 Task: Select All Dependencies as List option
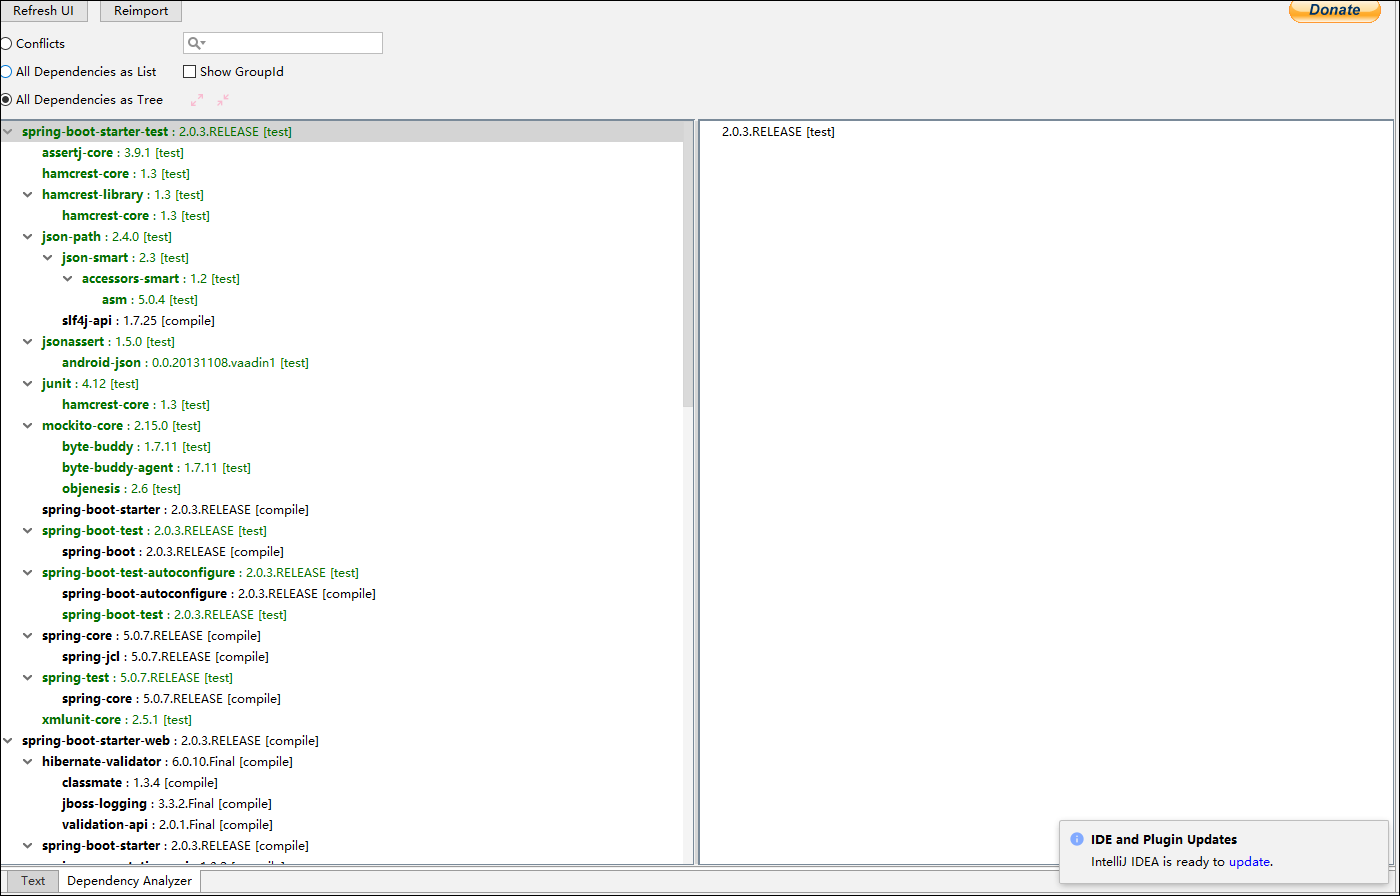click(6, 72)
